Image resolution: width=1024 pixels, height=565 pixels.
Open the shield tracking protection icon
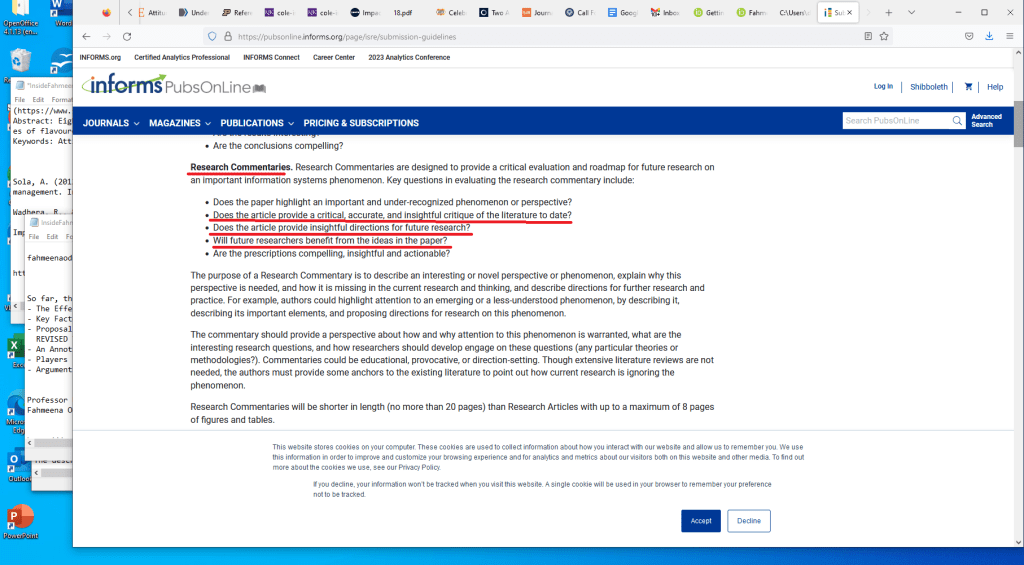[212, 37]
